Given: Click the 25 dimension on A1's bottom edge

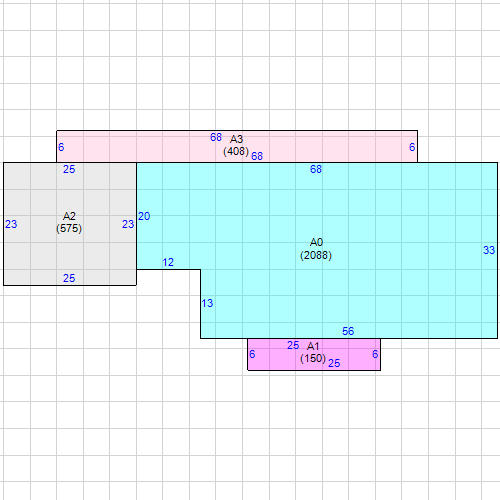Looking at the screenshot, I should pyautogui.click(x=334, y=363).
